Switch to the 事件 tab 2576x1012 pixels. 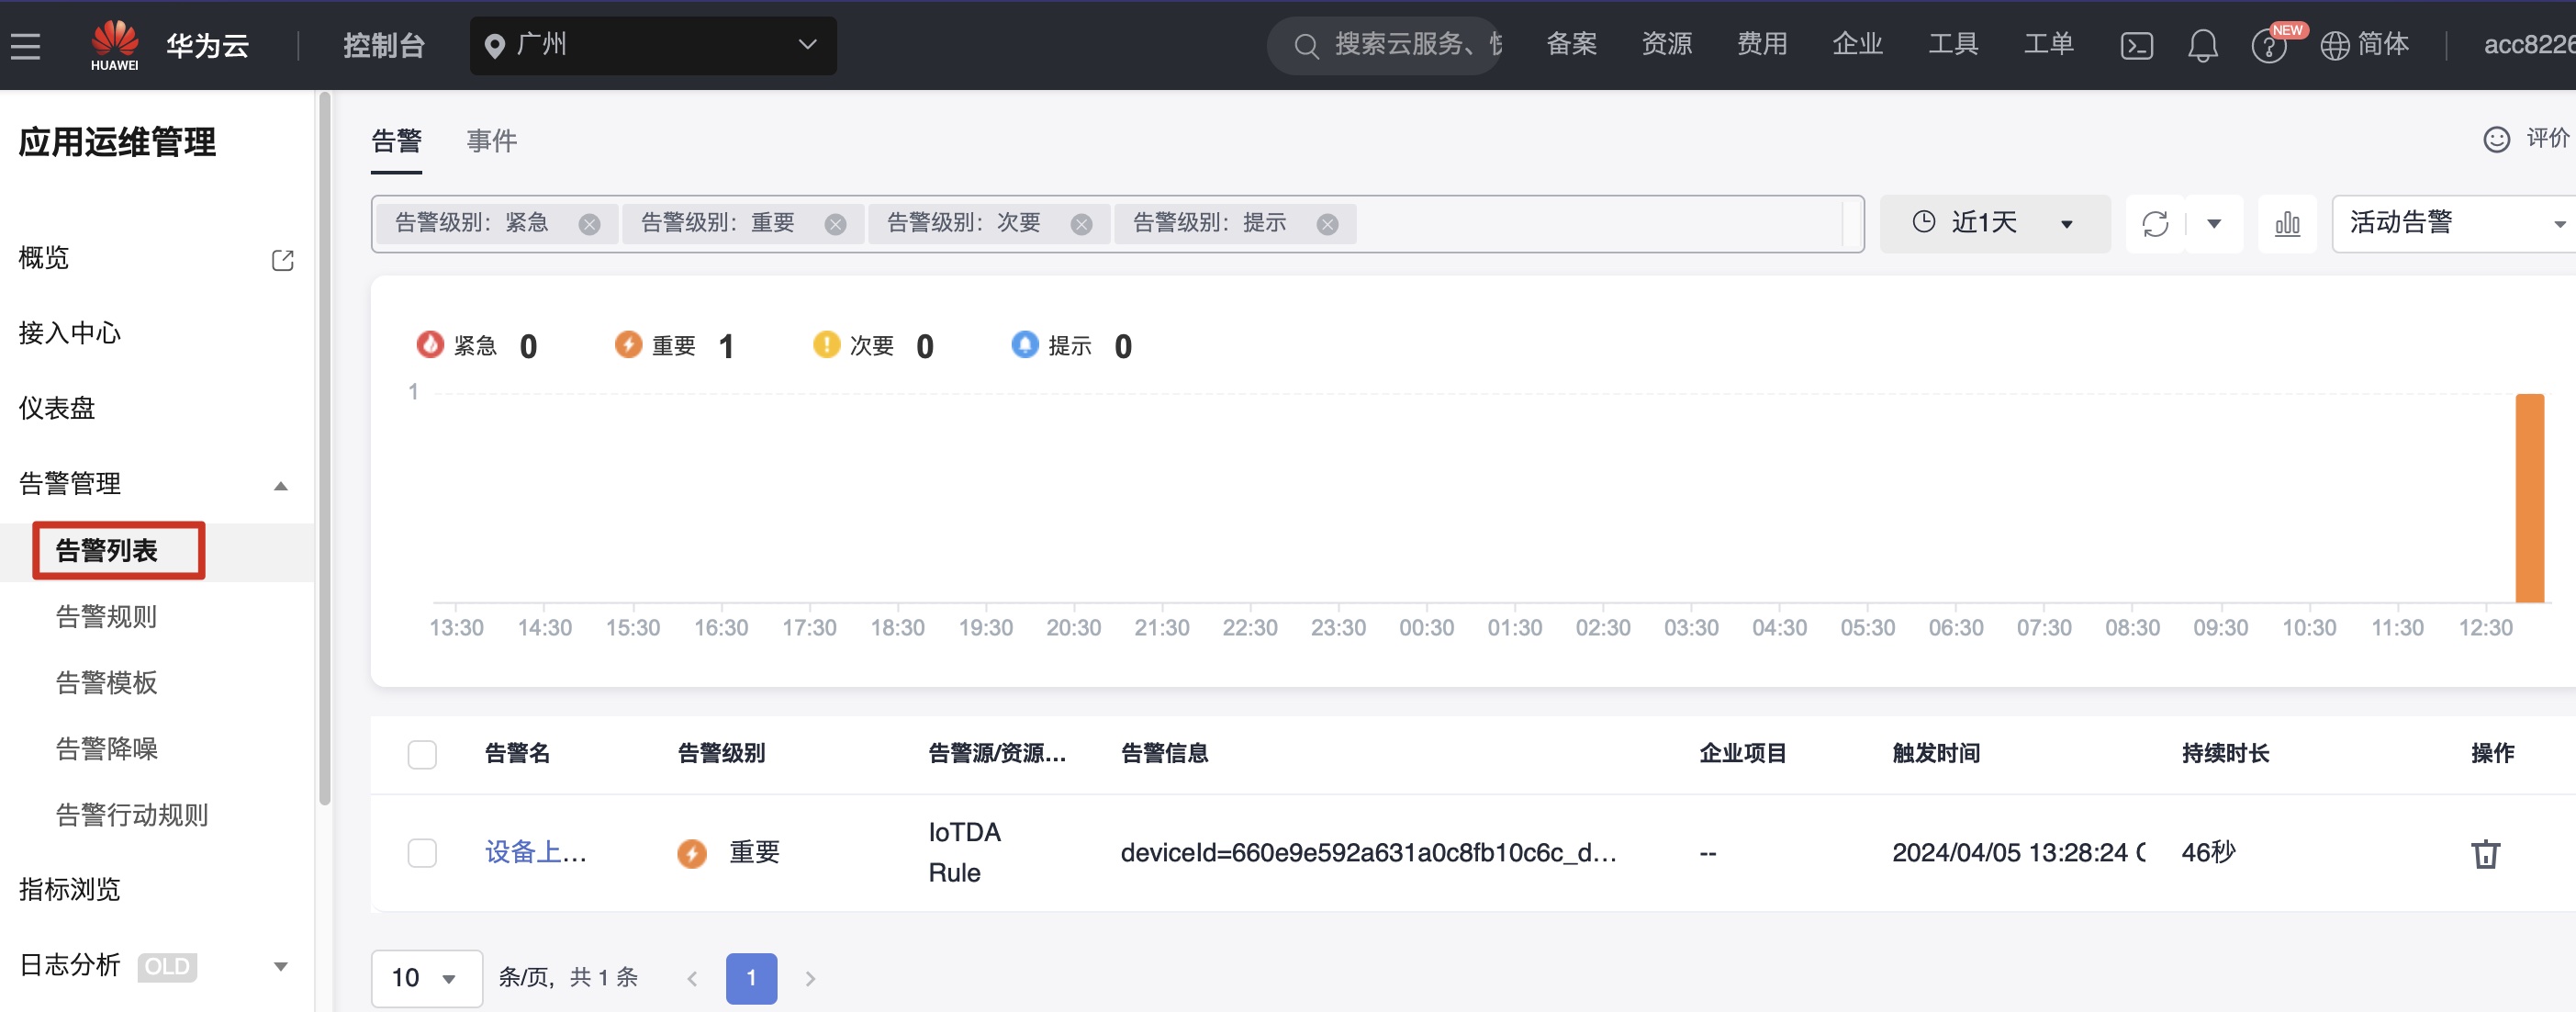(x=490, y=140)
